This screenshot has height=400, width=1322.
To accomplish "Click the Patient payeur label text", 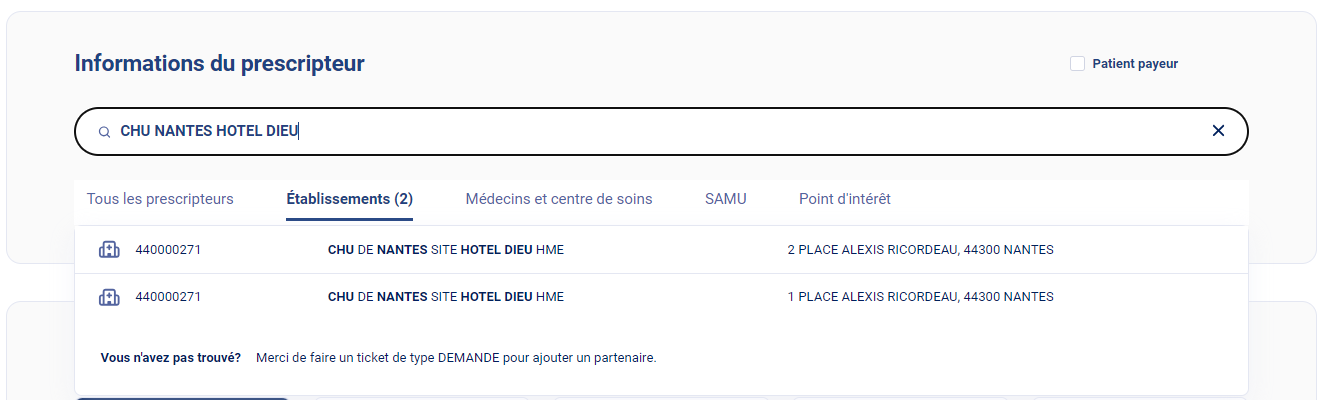I will click(x=1135, y=64).
